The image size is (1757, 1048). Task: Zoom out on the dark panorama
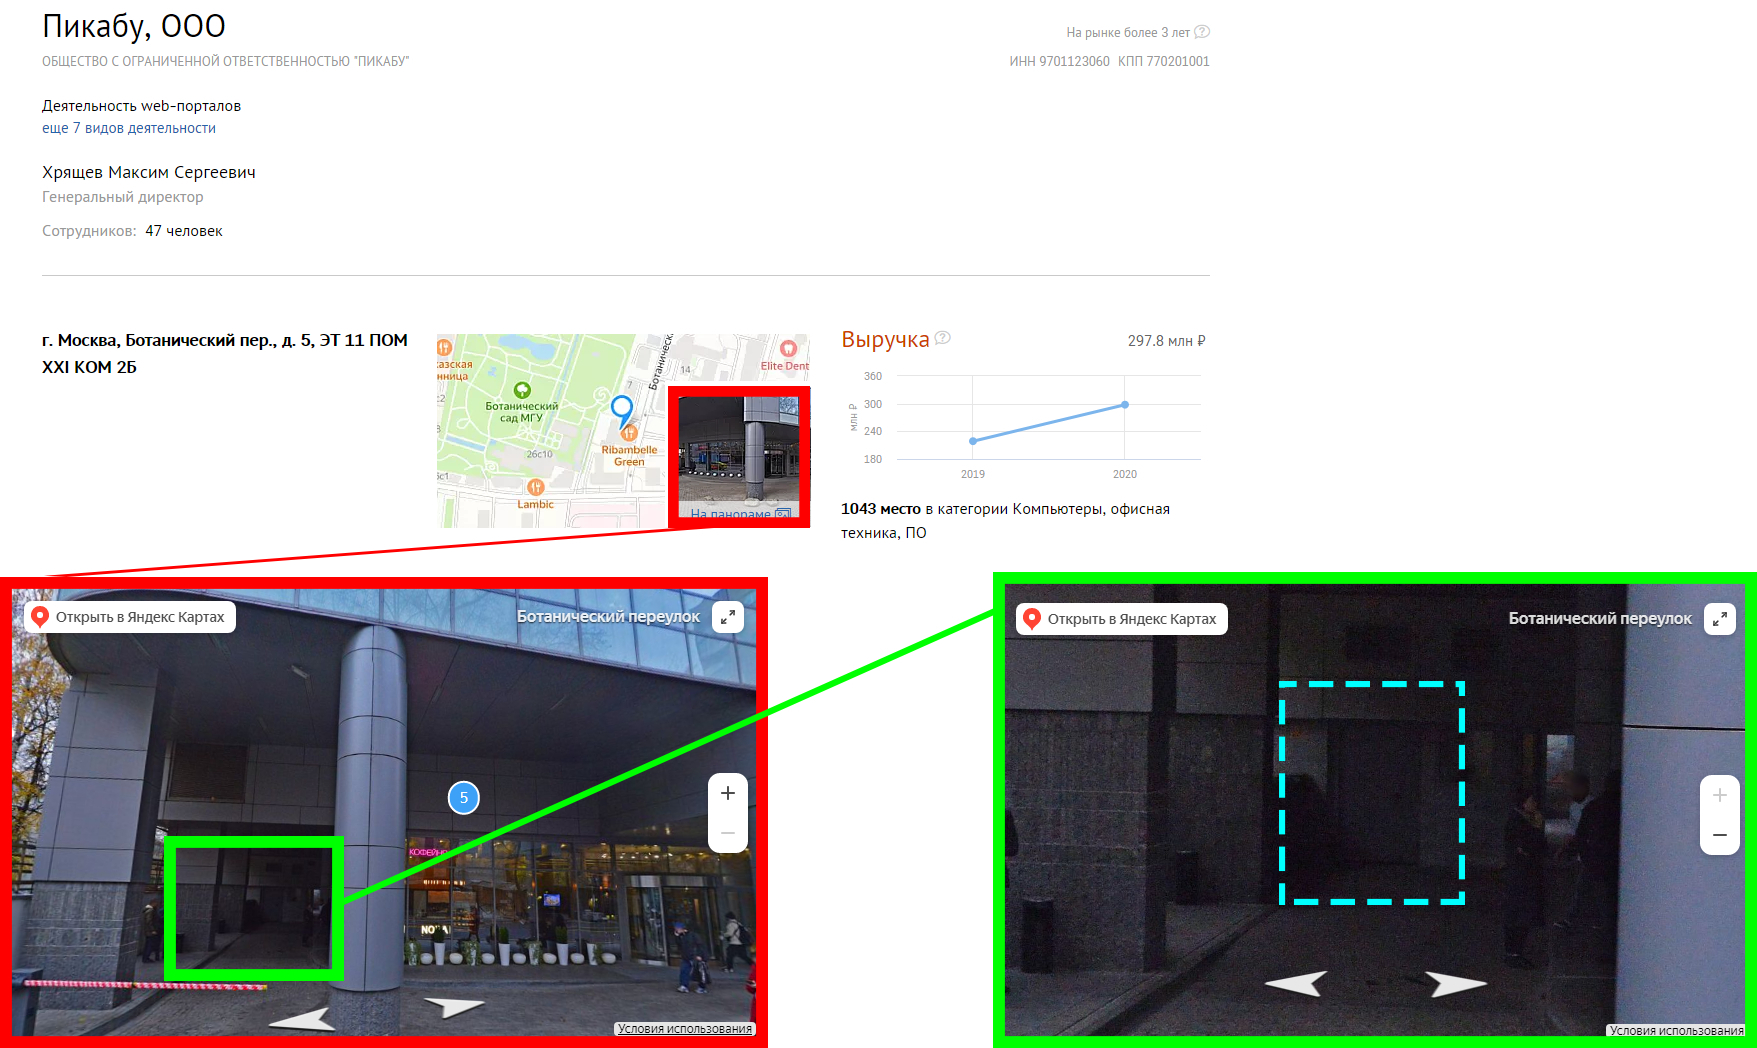pyautogui.click(x=1720, y=835)
